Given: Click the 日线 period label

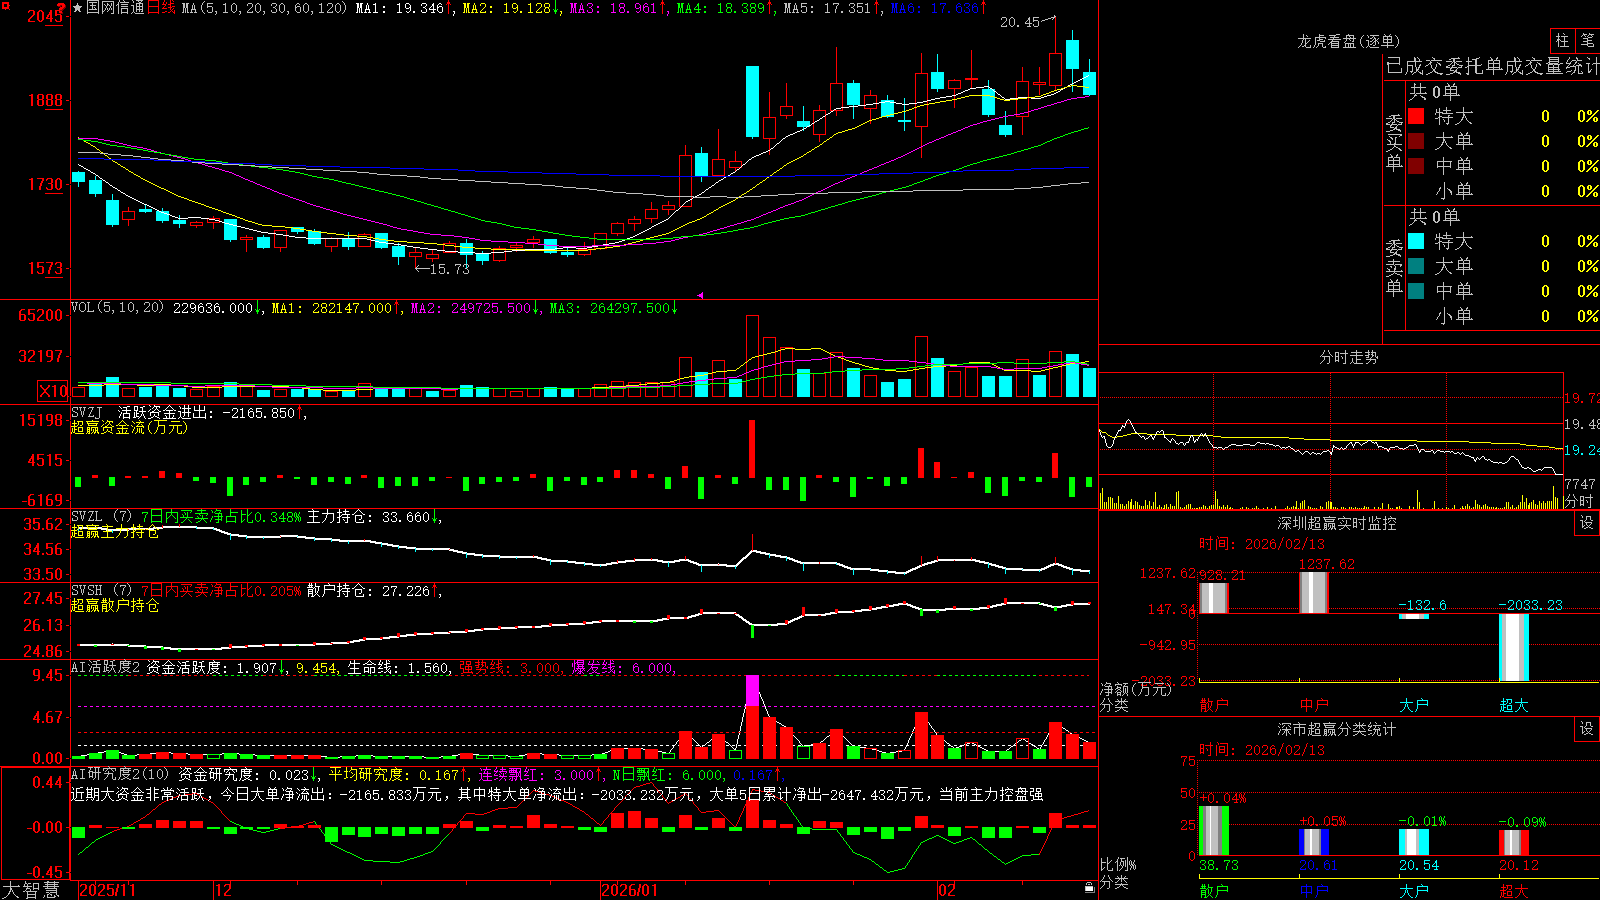Looking at the screenshot, I should (161, 8).
